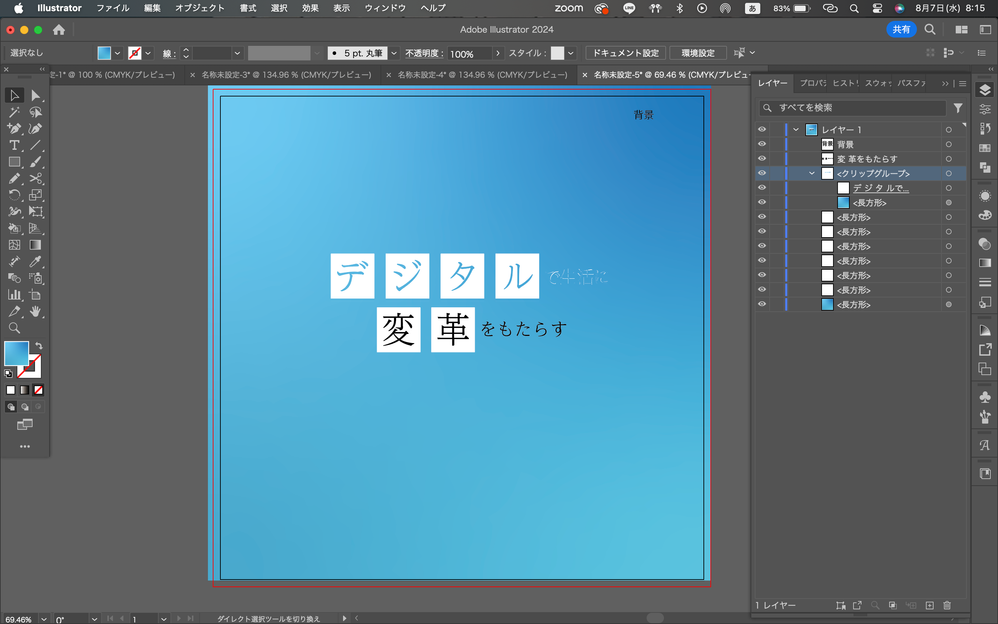Select the Direct Selection tool
The height and width of the screenshot is (624, 998).
pyautogui.click(x=36, y=96)
